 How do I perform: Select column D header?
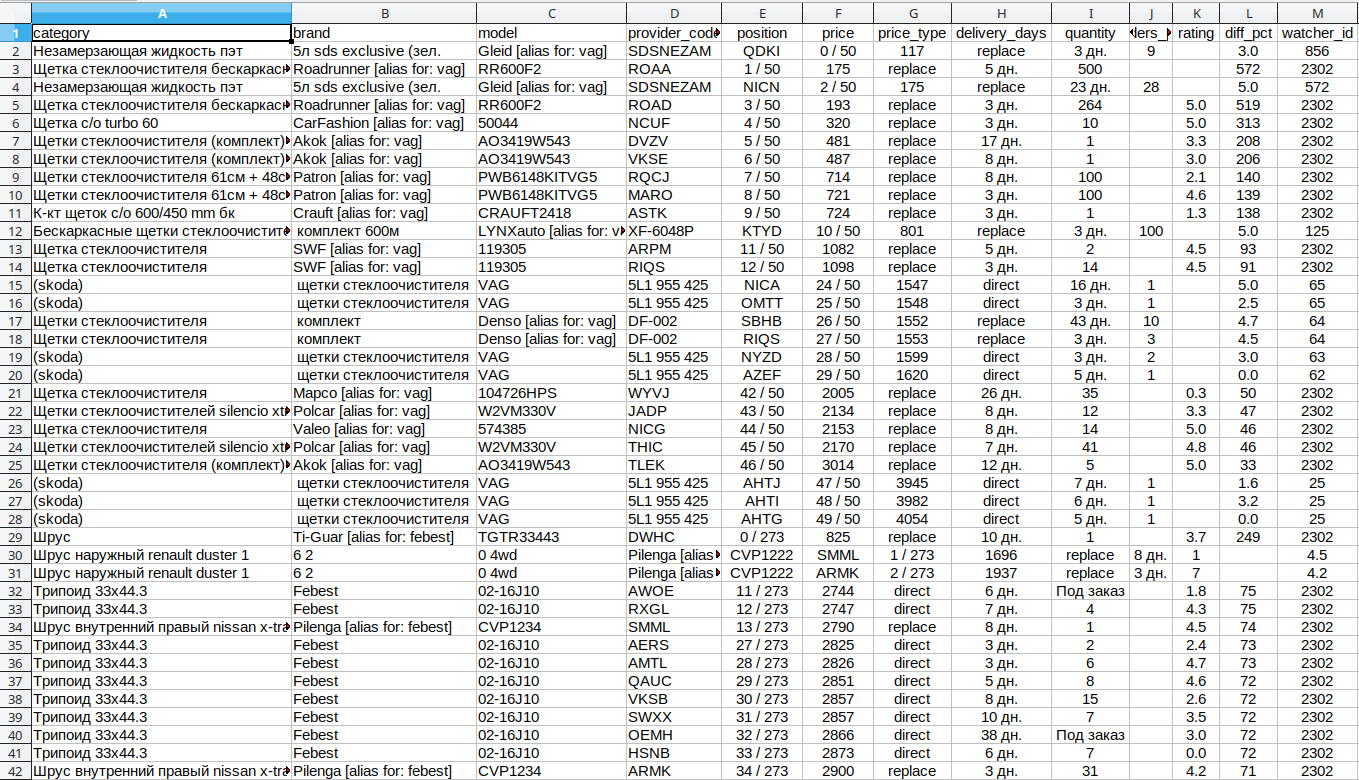(x=674, y=14)
